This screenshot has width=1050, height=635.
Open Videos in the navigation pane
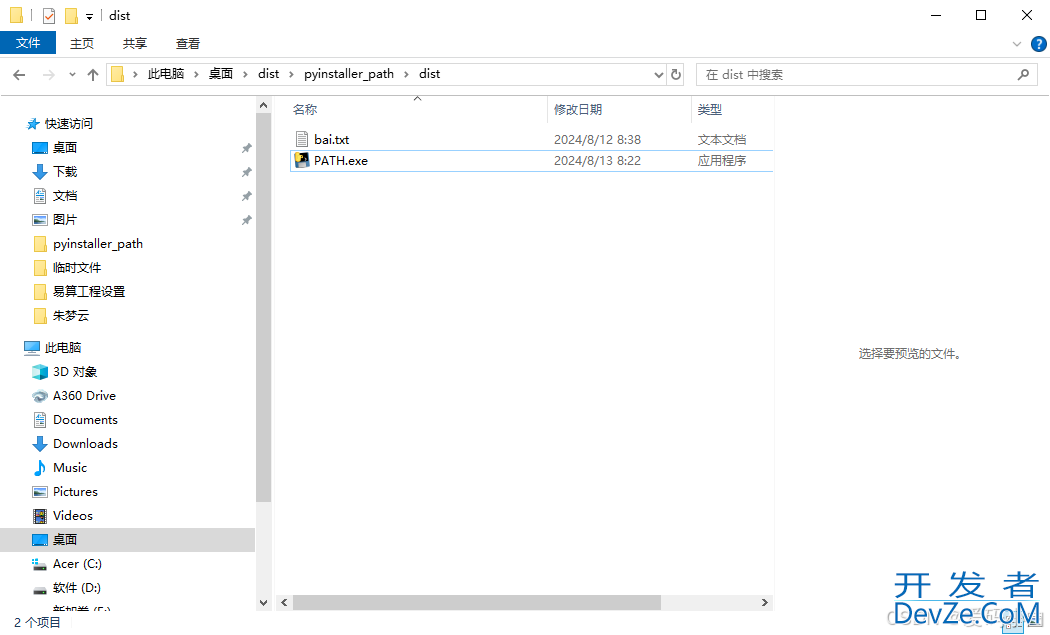tap(72, 516)
